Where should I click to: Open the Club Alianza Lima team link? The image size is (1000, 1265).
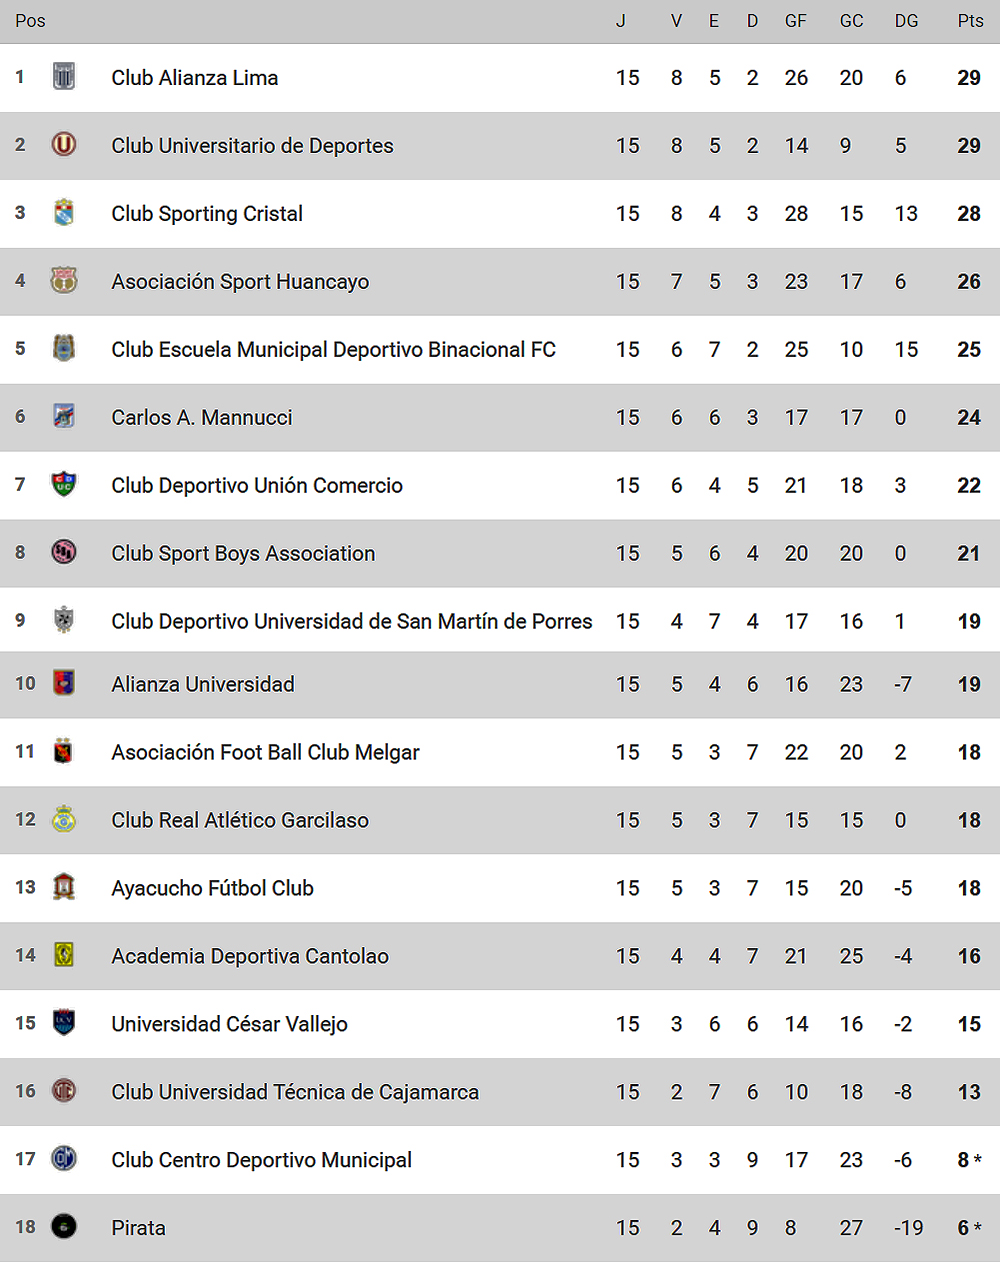click(x=195, y=78)
